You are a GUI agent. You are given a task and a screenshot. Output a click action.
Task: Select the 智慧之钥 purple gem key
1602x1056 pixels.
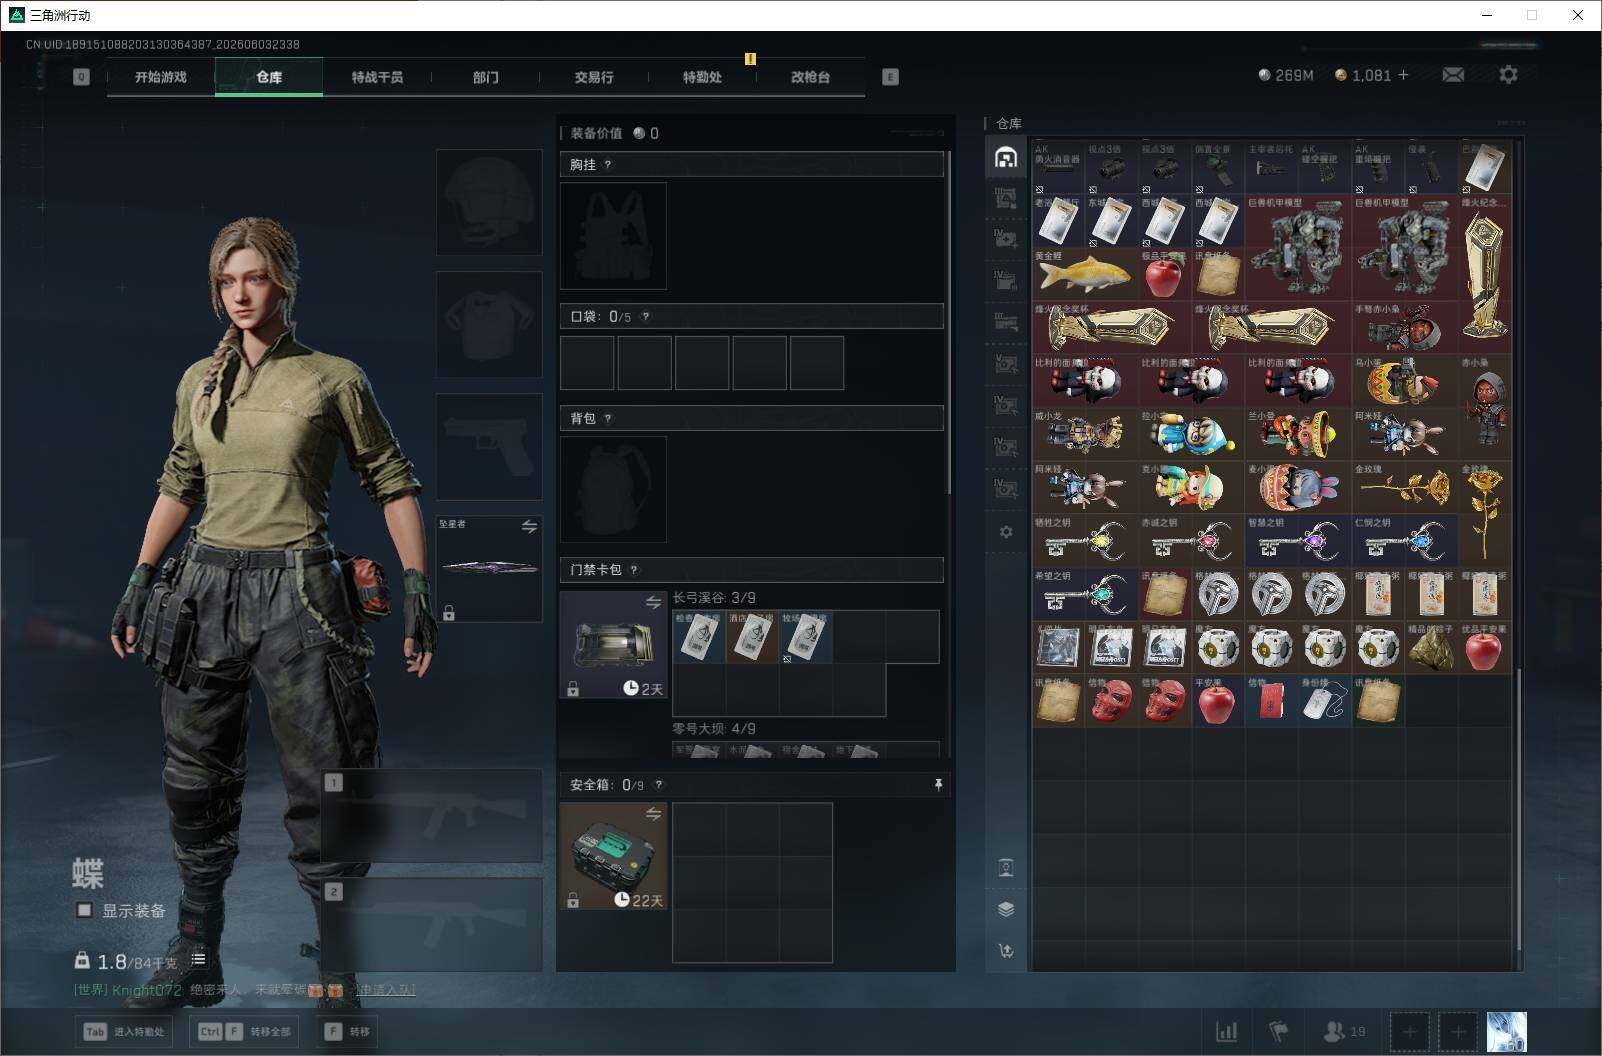pos(1298,542)
